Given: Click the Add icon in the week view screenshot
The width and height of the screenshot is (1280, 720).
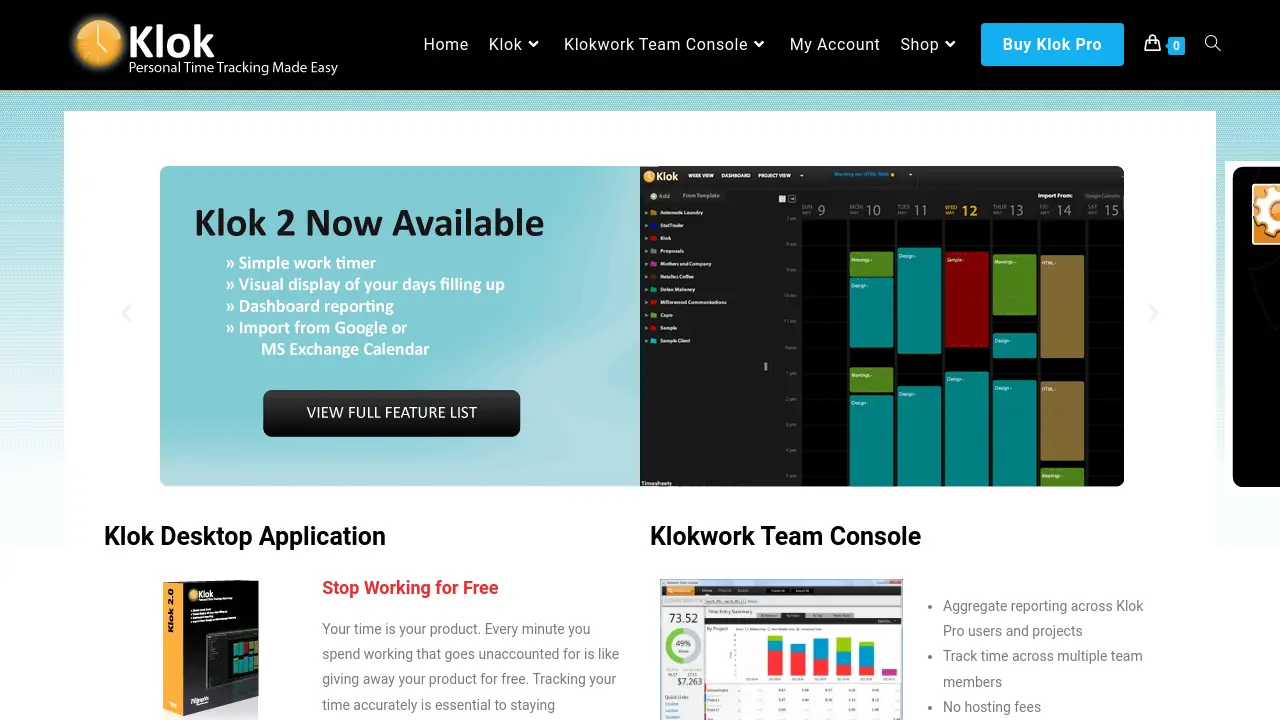Looking at the screenshot, I should tap(653, 195).
